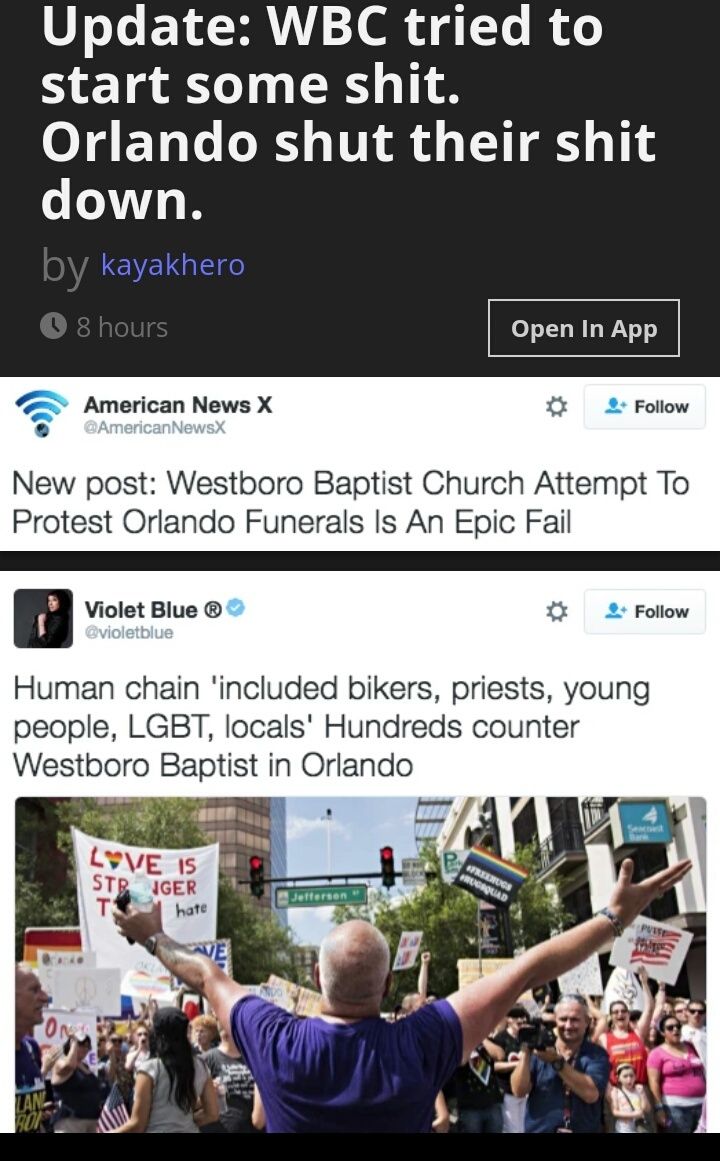
Task: Tap the verified badge next to Violet Blue
Action: [236, 608]
